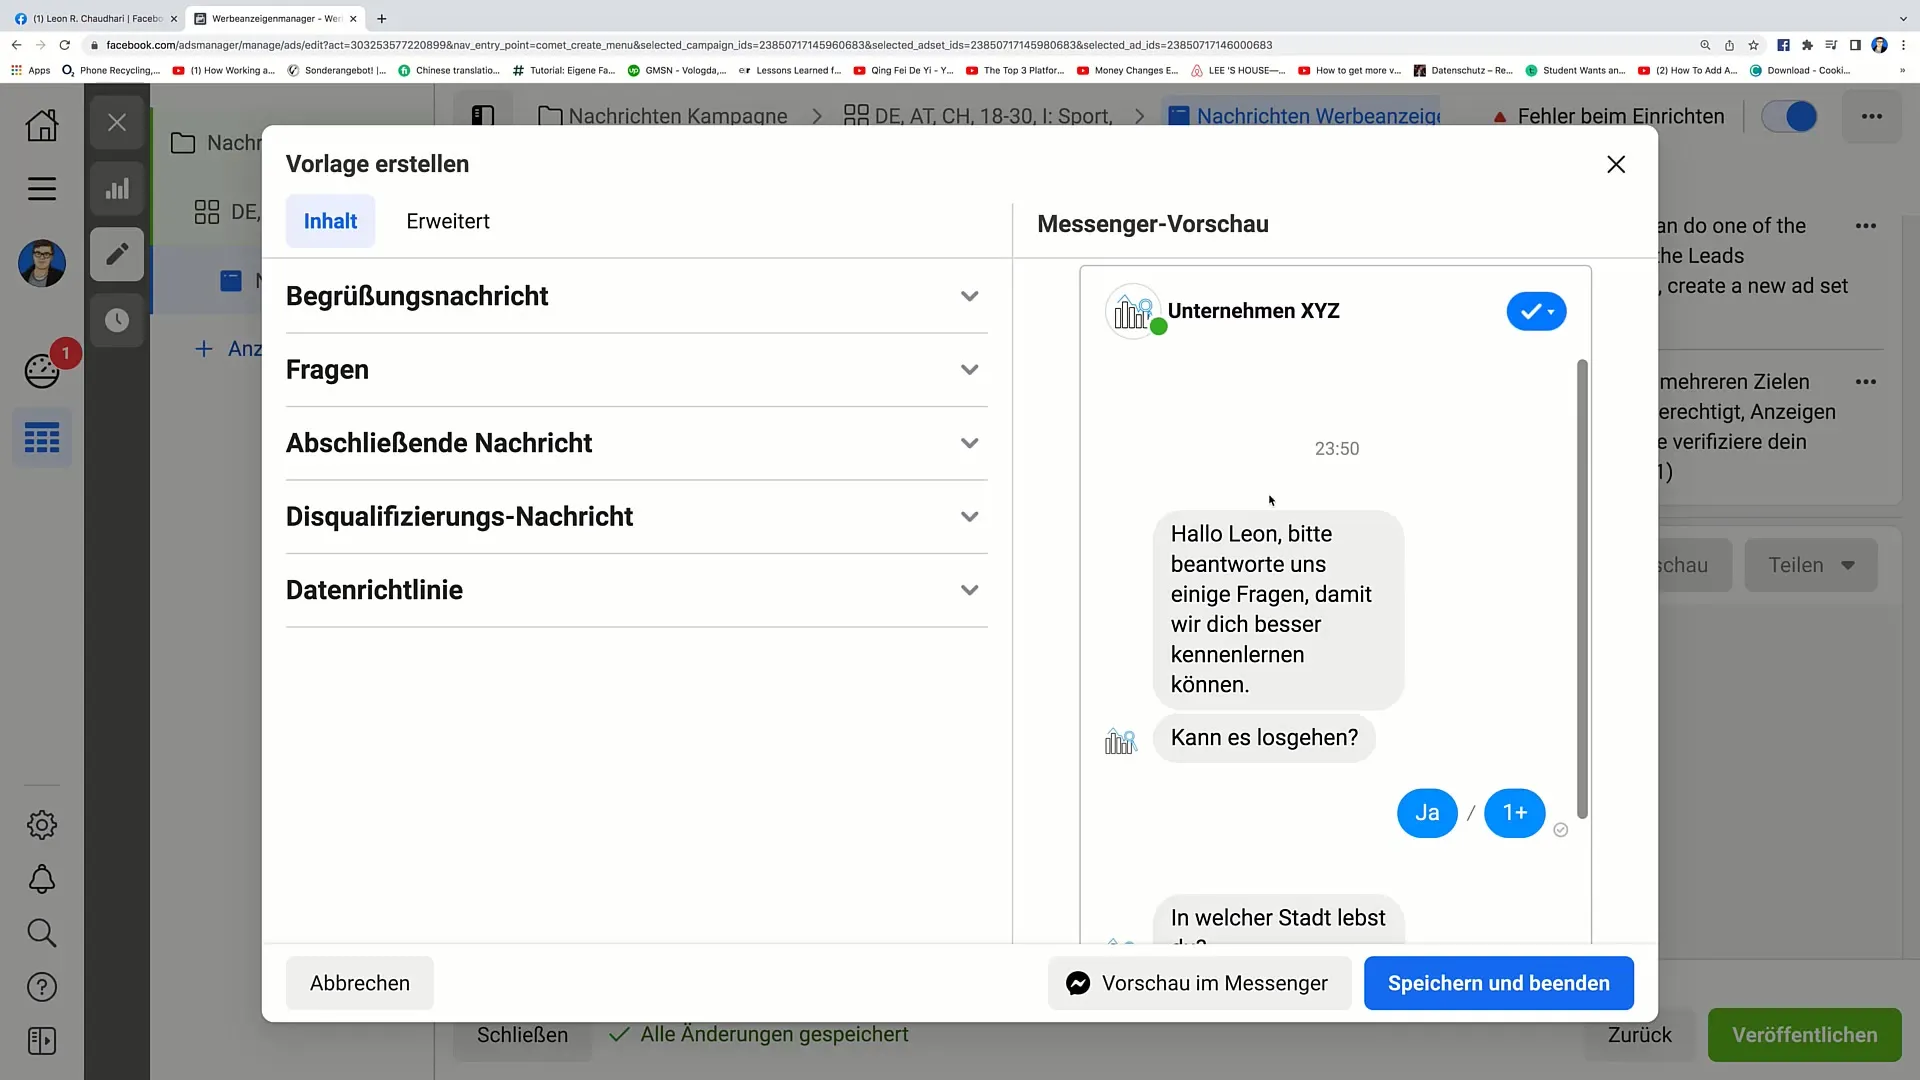The height and width of the screenshot is (1080, 1920).
Task: Toggle the ad on/off switch in header
Action: tap(1789, 116)
